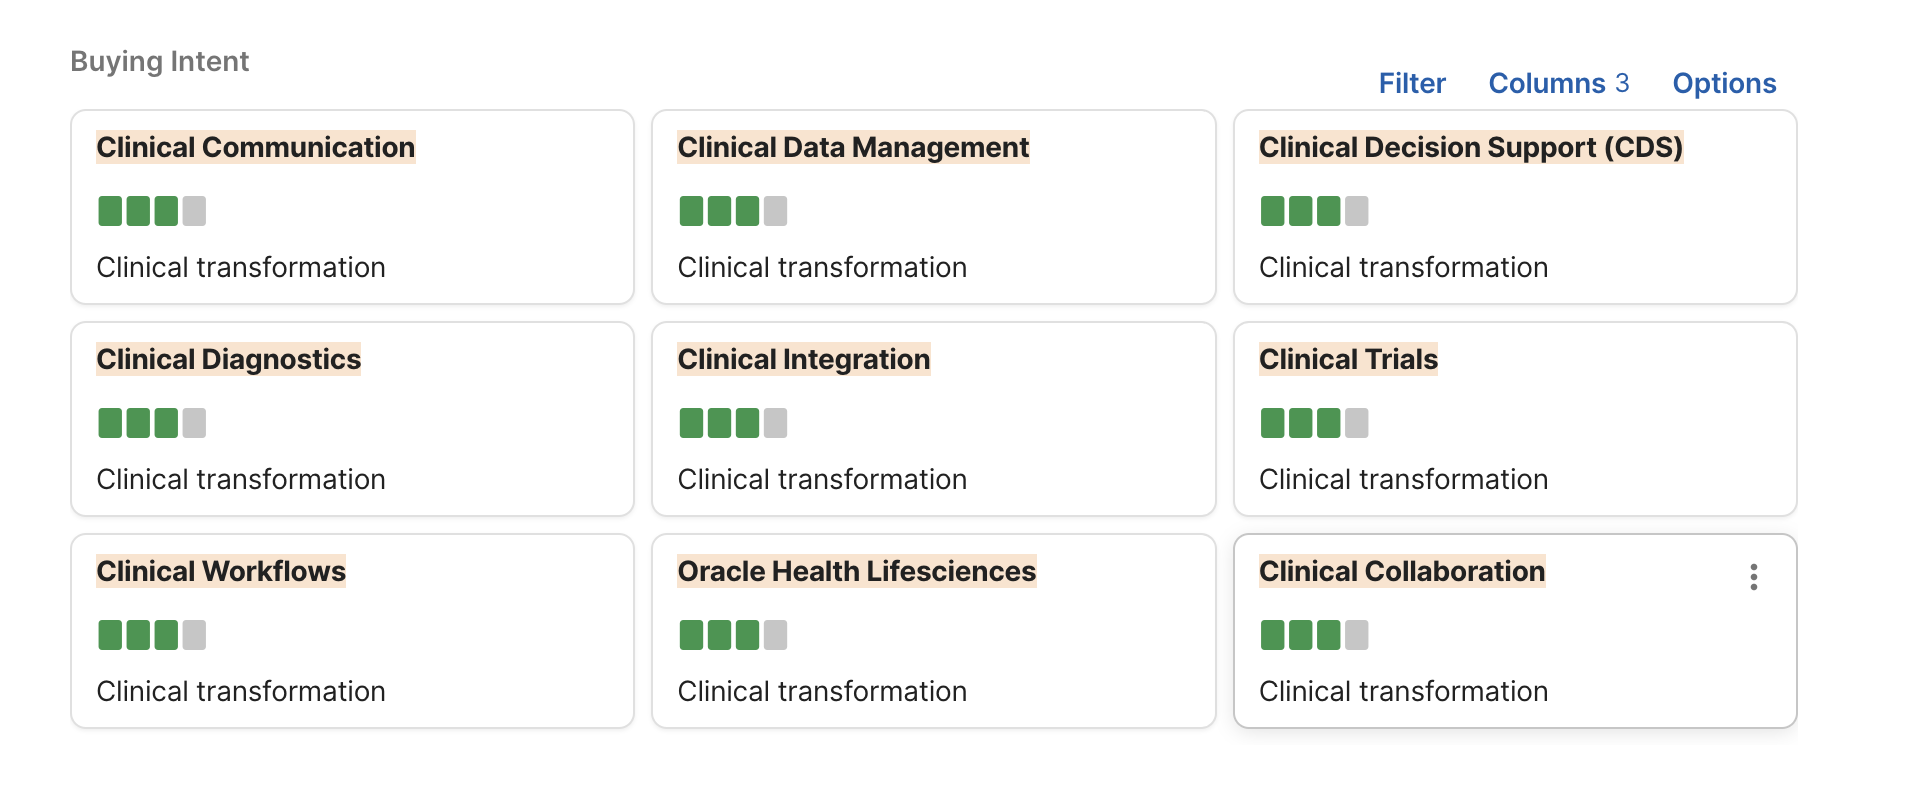Screen dimensions: 1906x790
Task: Click the Clinical transformation label under Clinical Diagnostics
Action: pos(241,479)
